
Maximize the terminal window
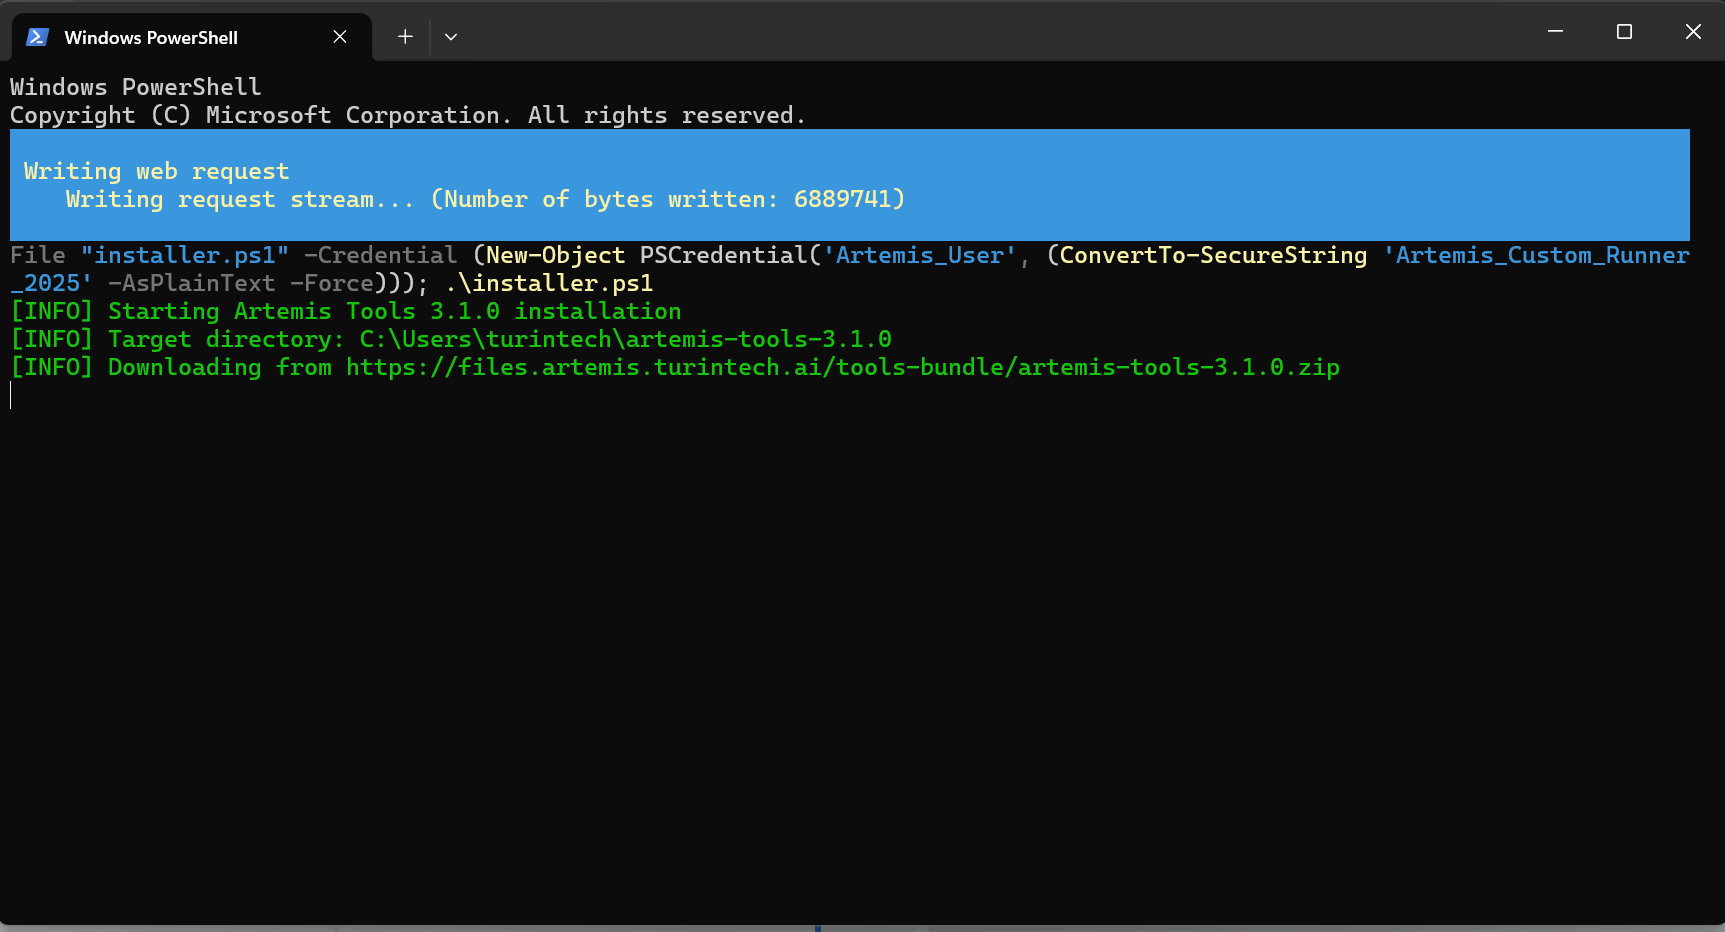[1624, 32]
